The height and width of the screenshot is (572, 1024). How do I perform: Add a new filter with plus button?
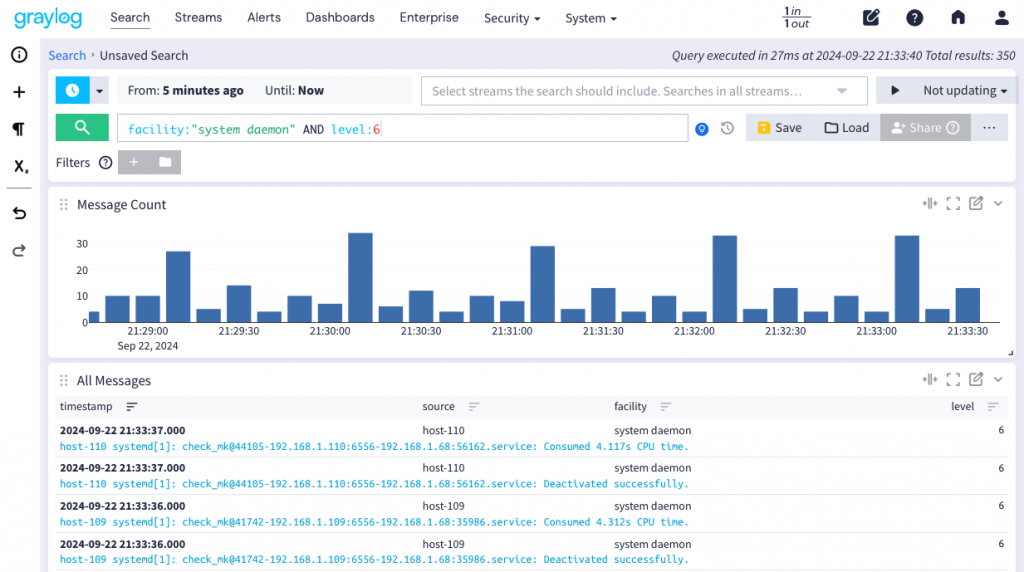(134, 162)
